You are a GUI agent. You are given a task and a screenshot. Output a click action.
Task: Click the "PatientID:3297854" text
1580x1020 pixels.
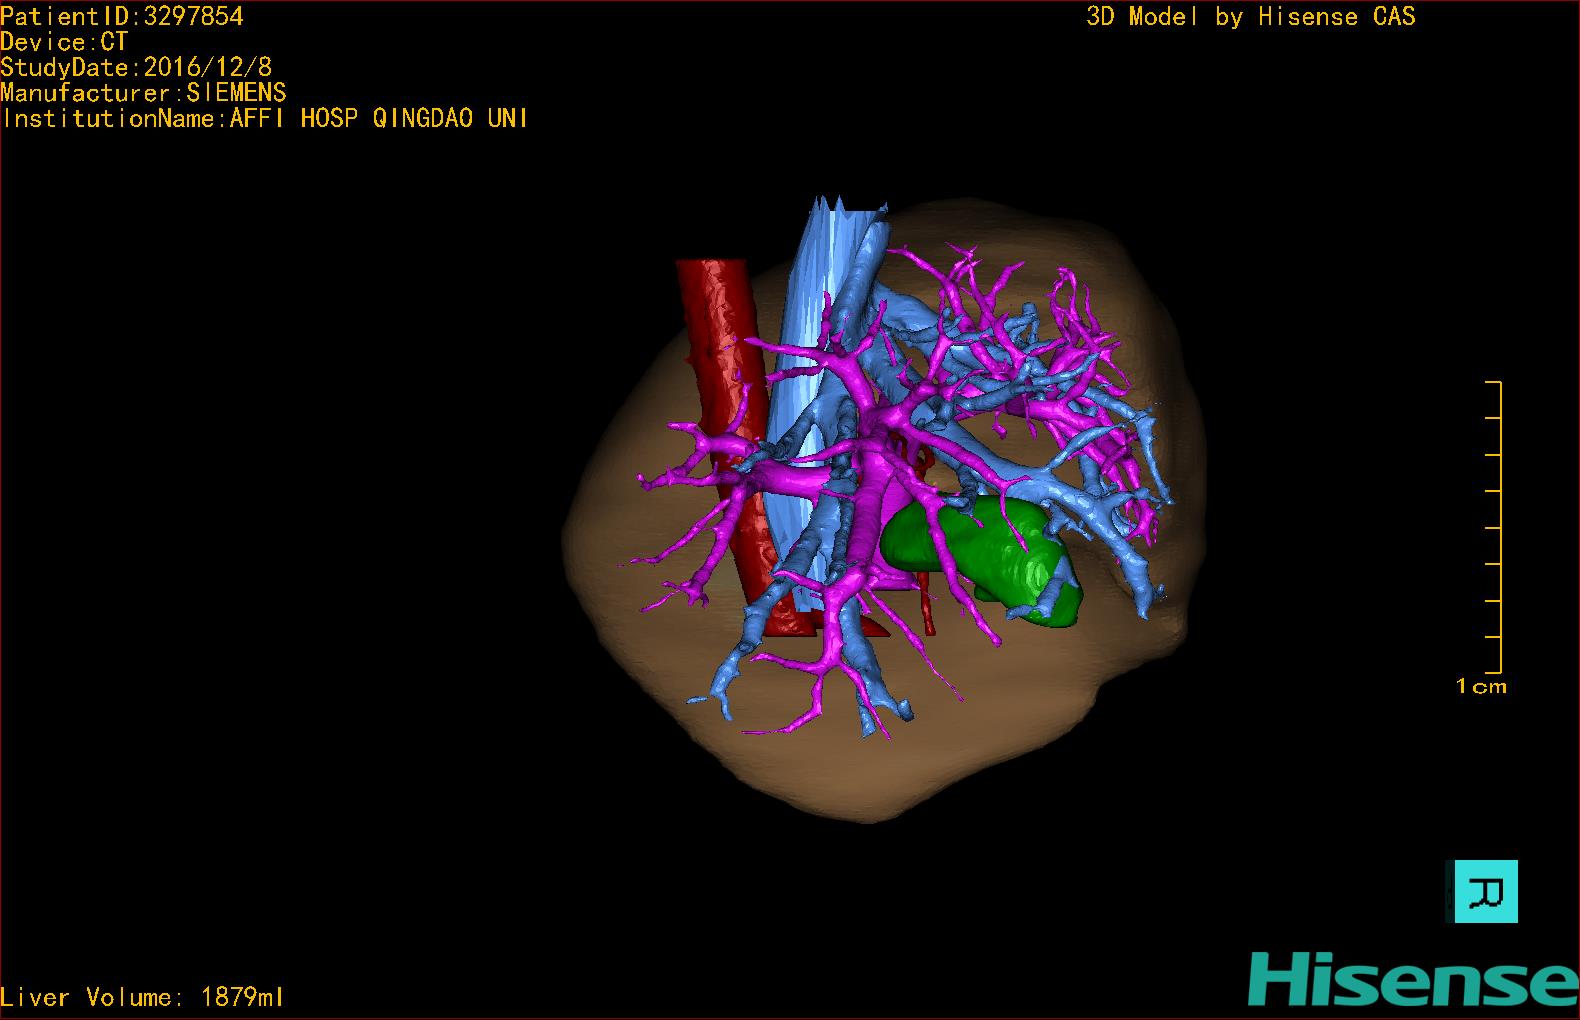click(122, 16)
